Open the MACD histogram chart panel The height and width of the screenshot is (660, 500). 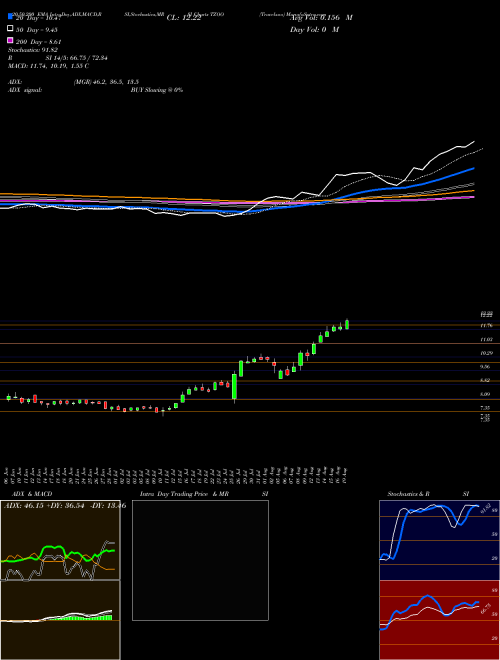(60, 620)
